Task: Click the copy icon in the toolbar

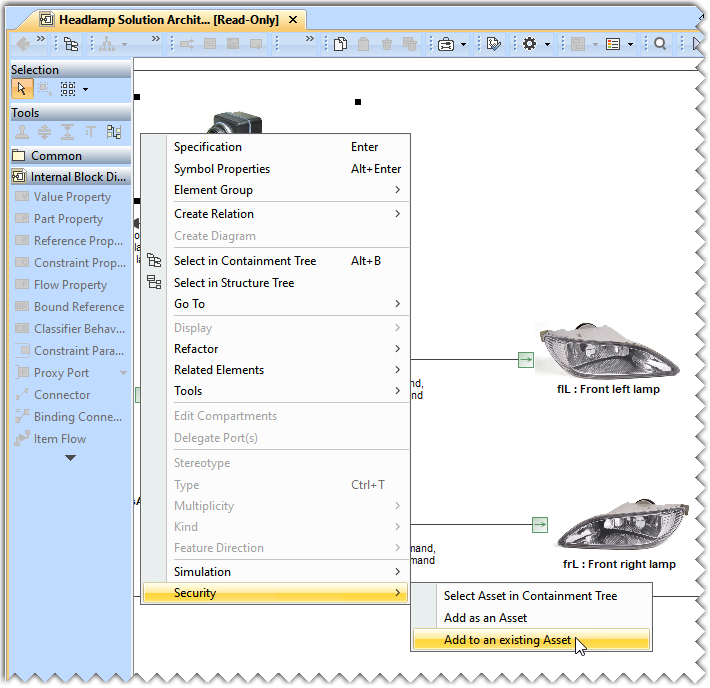Action: (341, 44)
